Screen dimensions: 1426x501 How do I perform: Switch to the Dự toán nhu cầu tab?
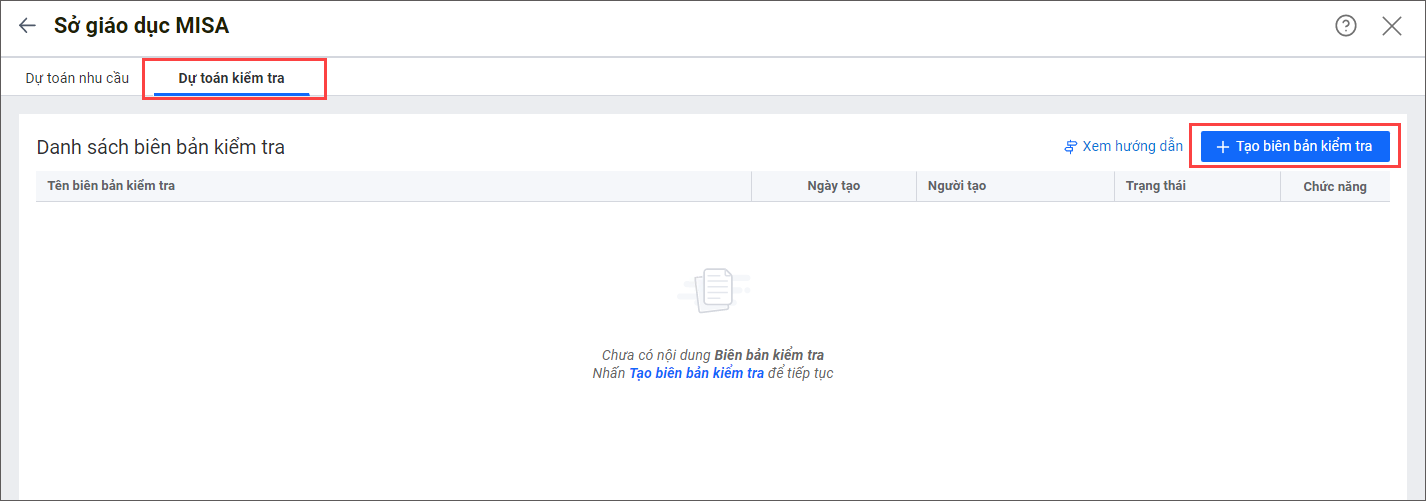[x=77, y=78]
